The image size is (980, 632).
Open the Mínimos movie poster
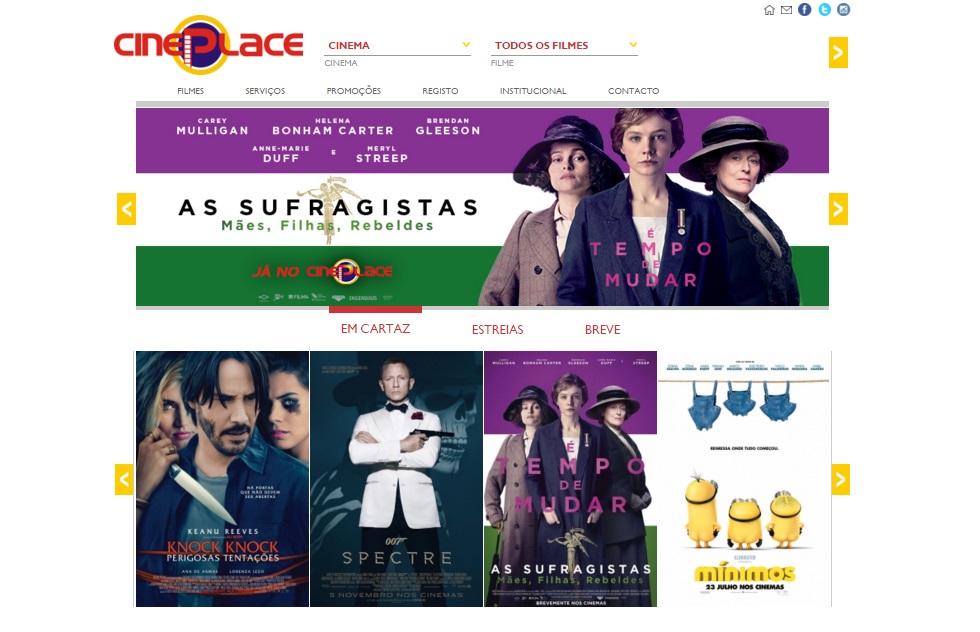pos(744,479)
